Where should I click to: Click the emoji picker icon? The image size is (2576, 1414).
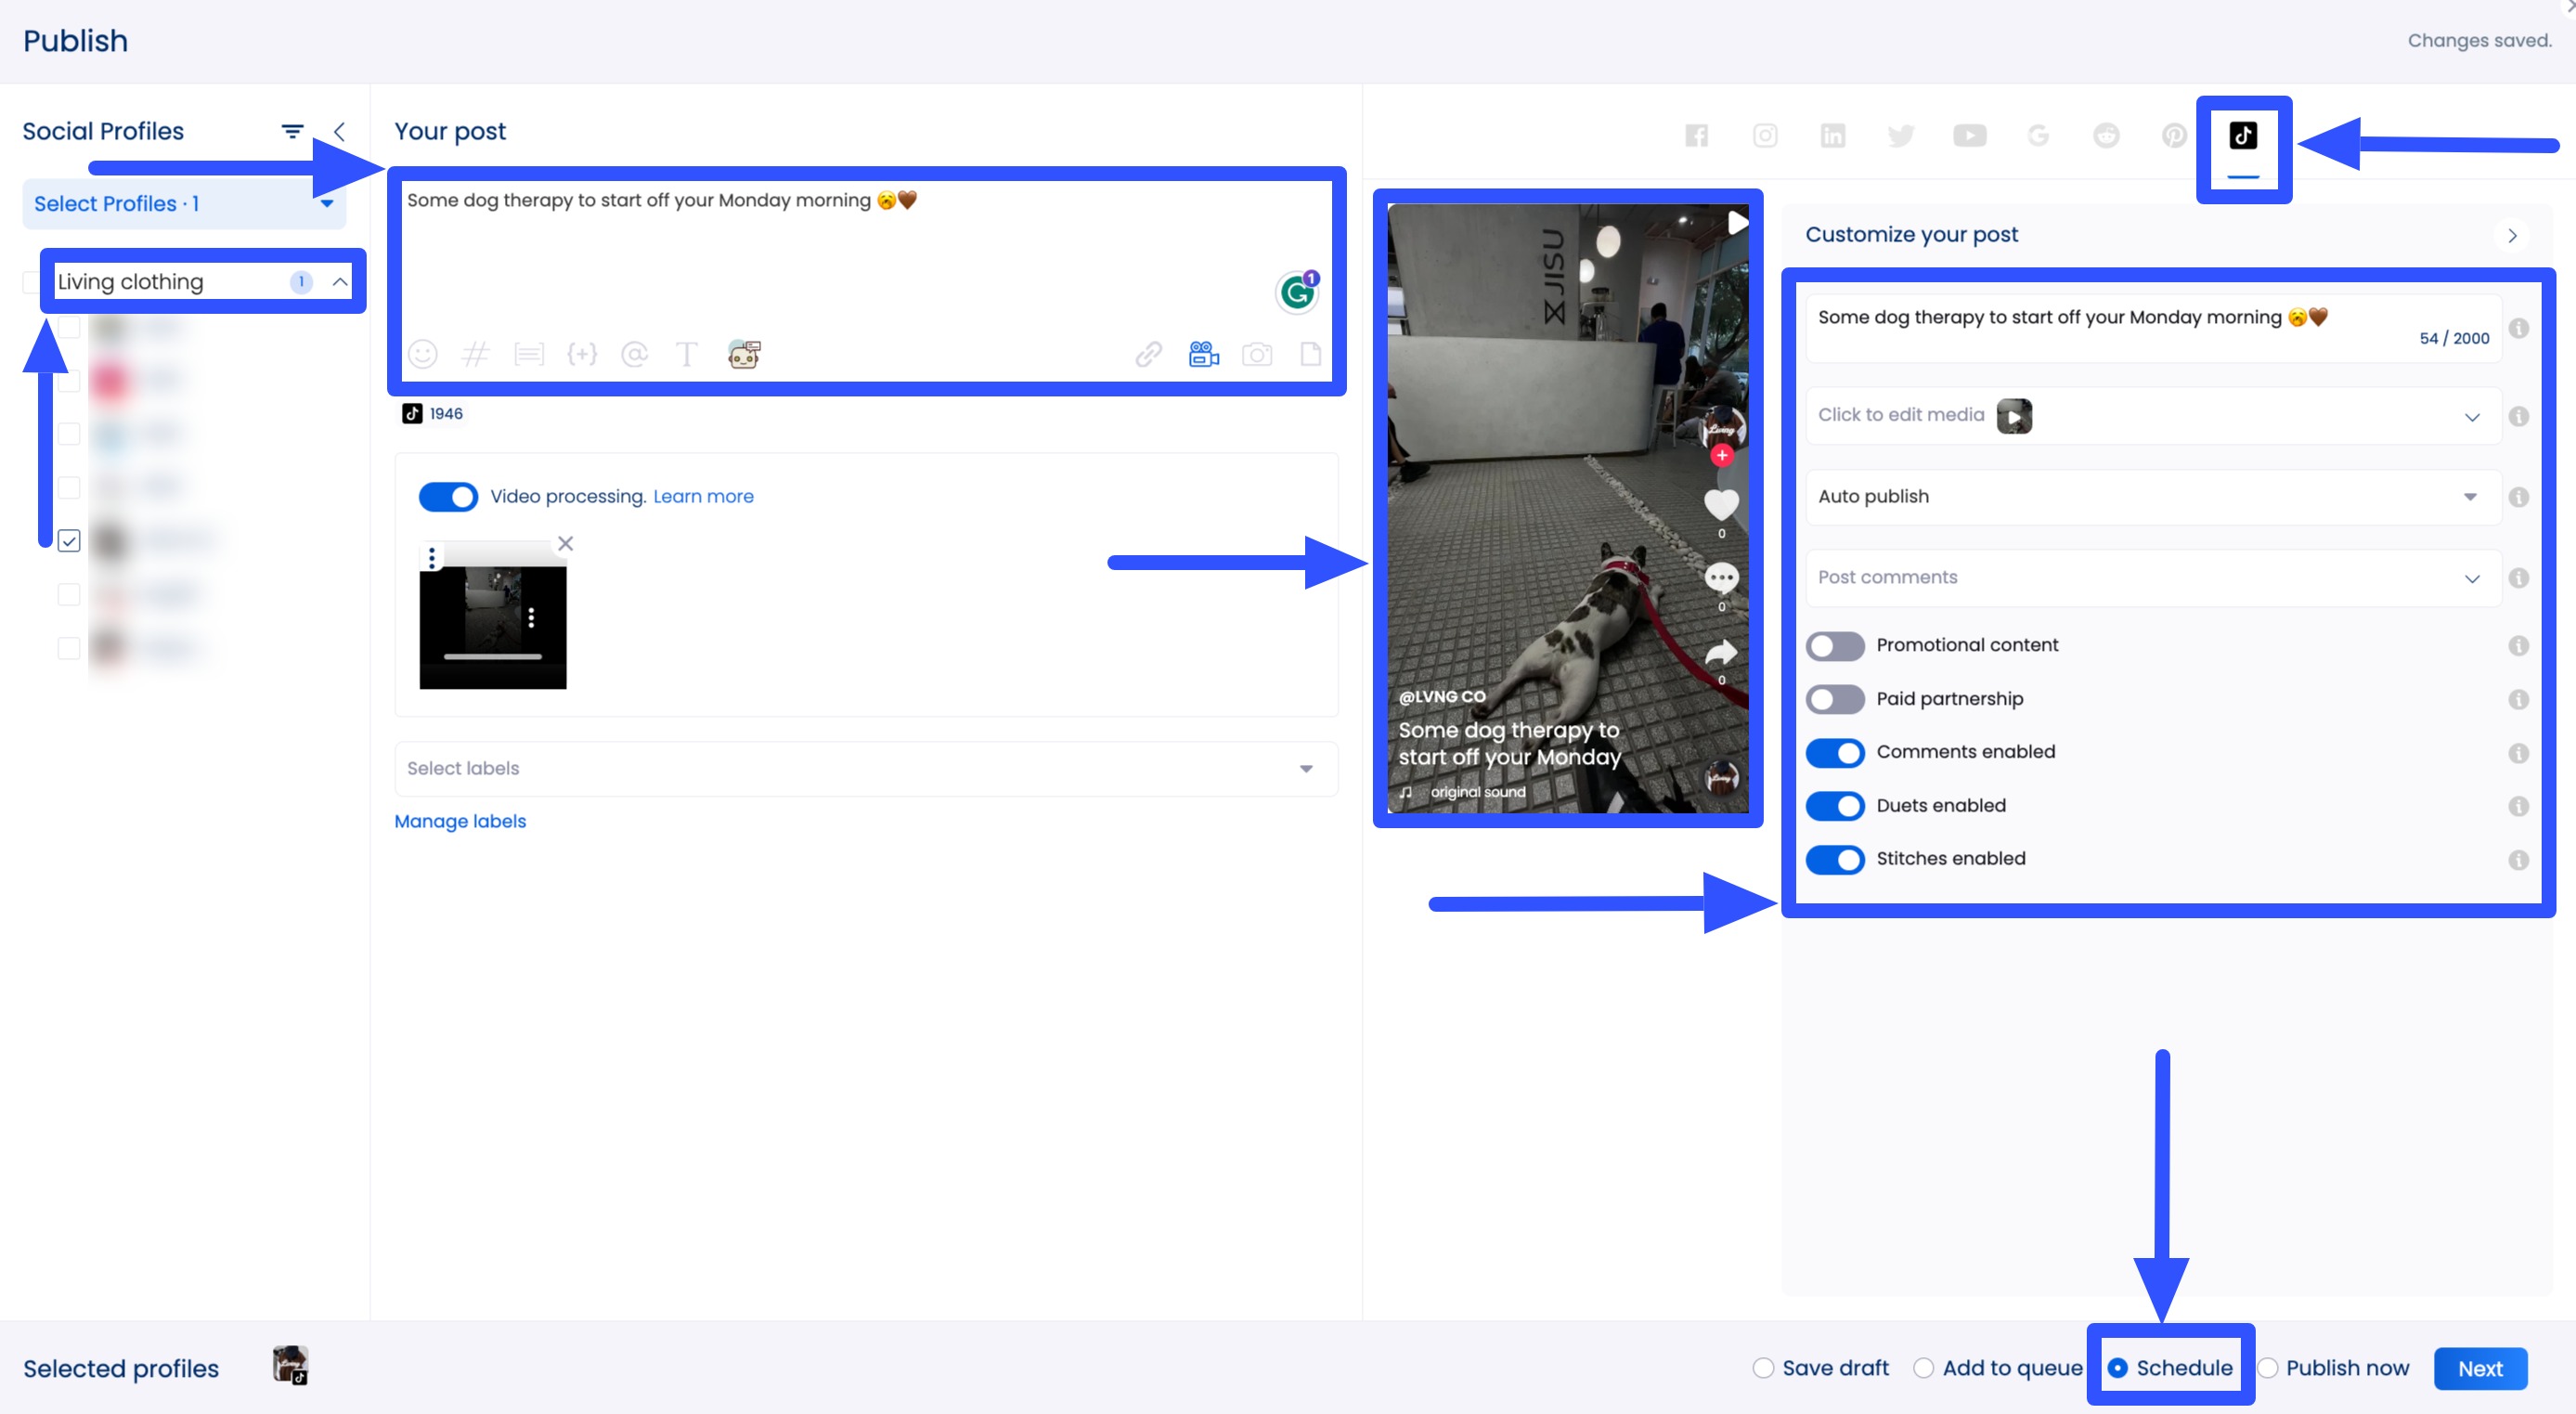point(422,354)
